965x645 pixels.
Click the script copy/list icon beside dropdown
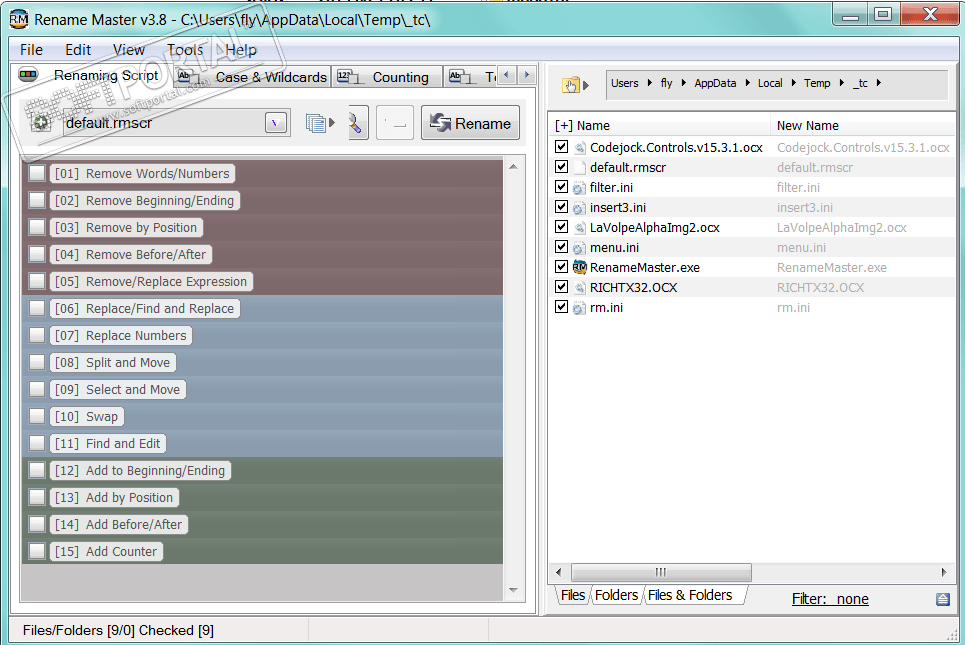click(x=316, y=123)
